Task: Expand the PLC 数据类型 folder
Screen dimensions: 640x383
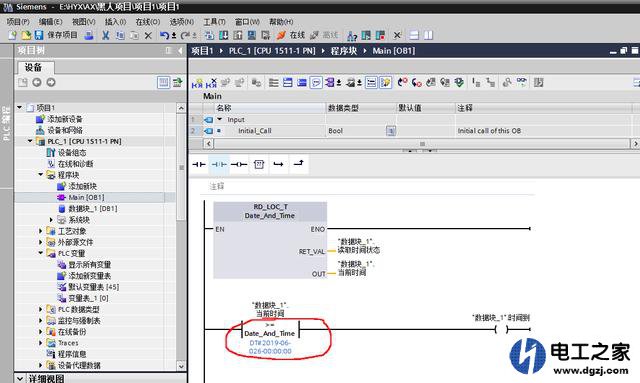Action: 40,310
